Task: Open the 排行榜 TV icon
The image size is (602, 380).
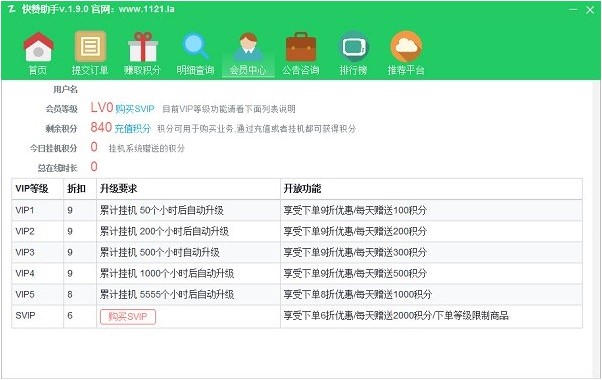Action: [x=353, y=47]
